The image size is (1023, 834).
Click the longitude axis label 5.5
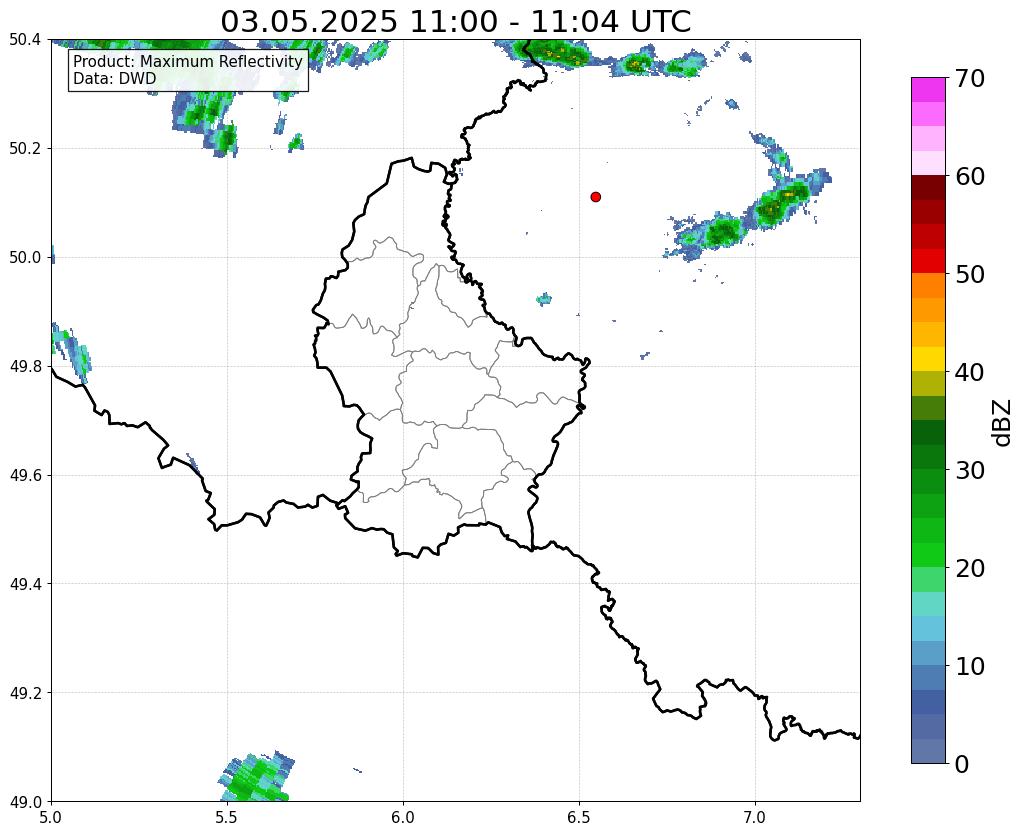pos(227,817)
